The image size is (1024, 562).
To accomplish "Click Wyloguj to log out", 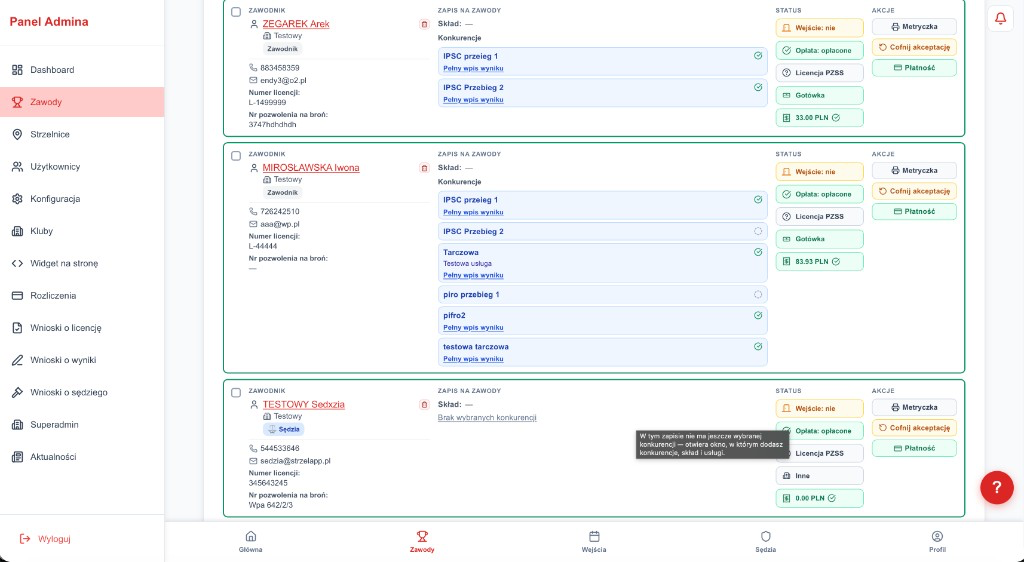I will coord(53,539).
